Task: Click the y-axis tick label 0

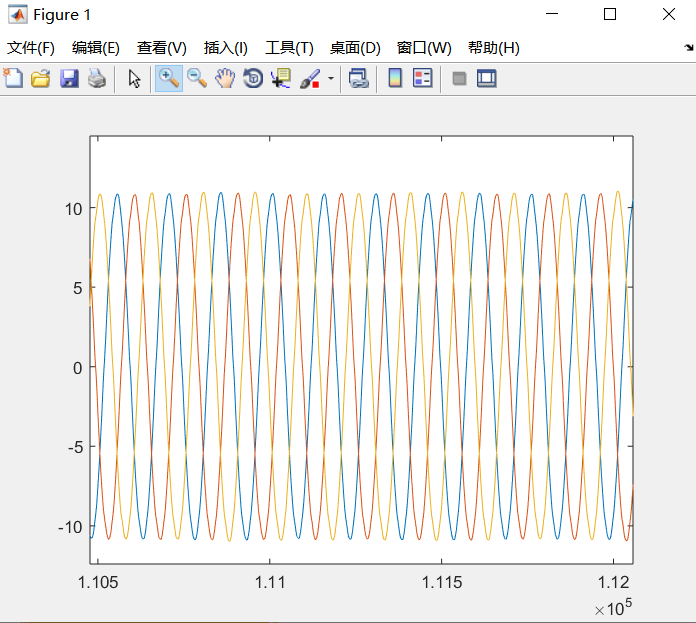Action: point(78,368)
